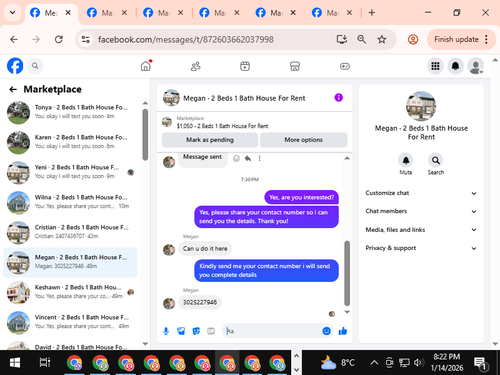Open the GIF picker icon
500x375 pixels.
click(211, 331)
